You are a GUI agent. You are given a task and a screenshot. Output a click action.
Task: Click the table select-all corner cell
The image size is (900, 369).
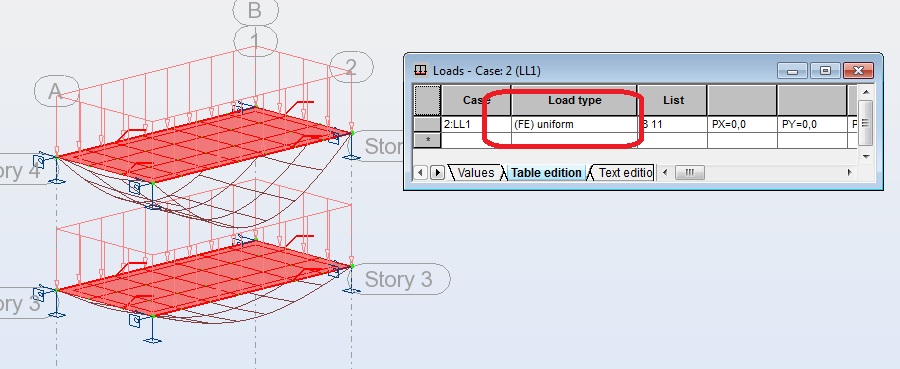[428, 100]
